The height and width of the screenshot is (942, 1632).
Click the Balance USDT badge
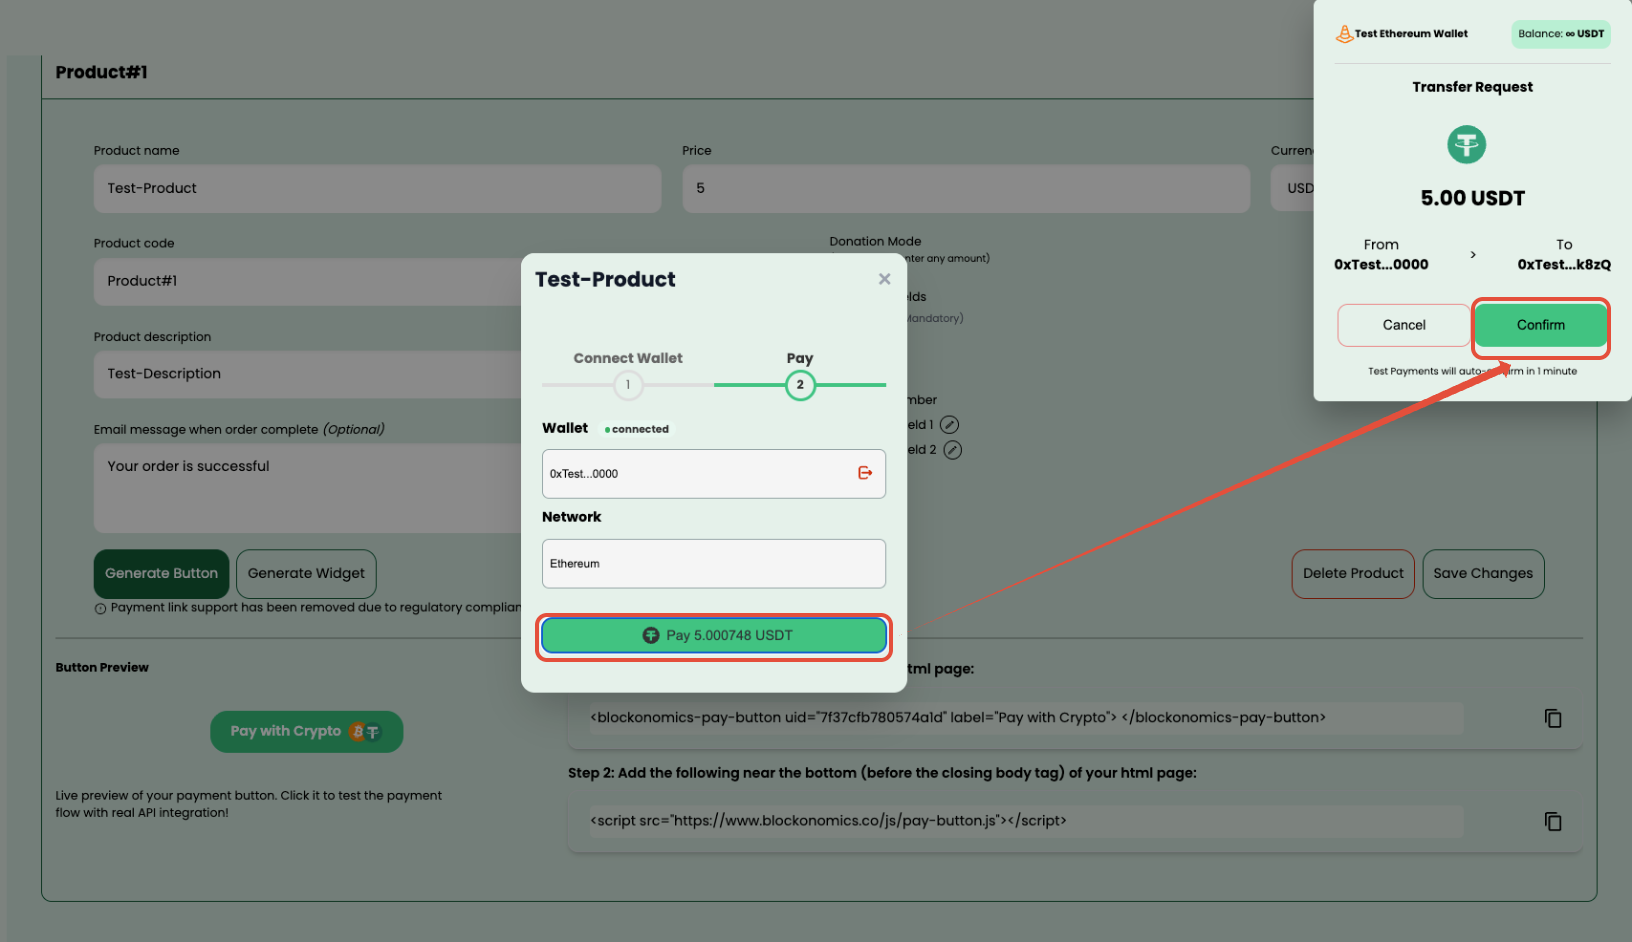[1560, 34]
